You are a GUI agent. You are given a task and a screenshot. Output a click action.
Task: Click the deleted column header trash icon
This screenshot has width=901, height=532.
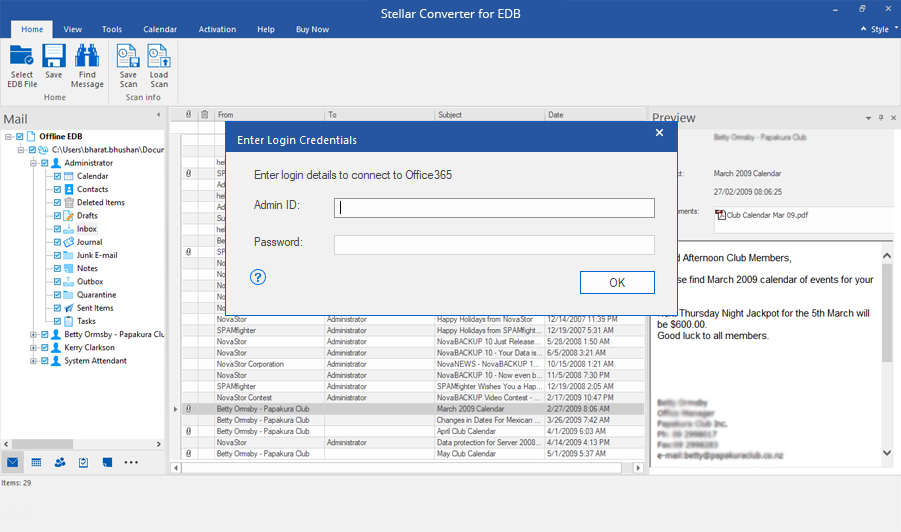coord(205,114)
